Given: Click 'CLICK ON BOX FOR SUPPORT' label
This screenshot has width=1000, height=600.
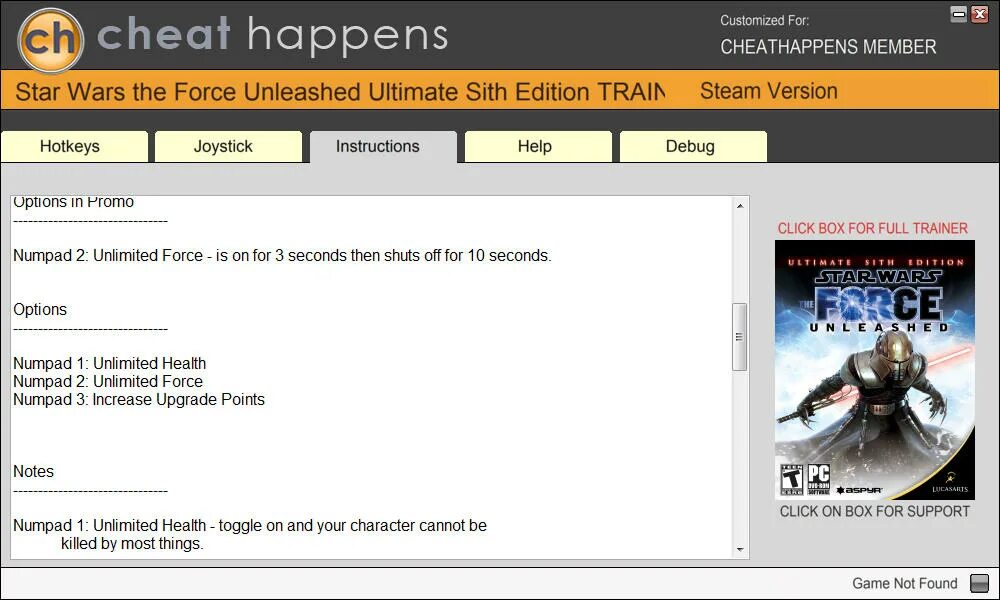Looking at the screenshot, I should tap(874, 511).
